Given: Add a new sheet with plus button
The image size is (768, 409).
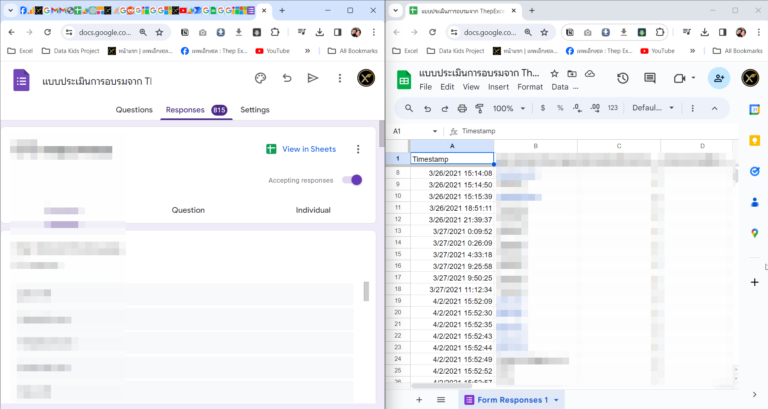Looking at the screenshot, I should (419, 400).
